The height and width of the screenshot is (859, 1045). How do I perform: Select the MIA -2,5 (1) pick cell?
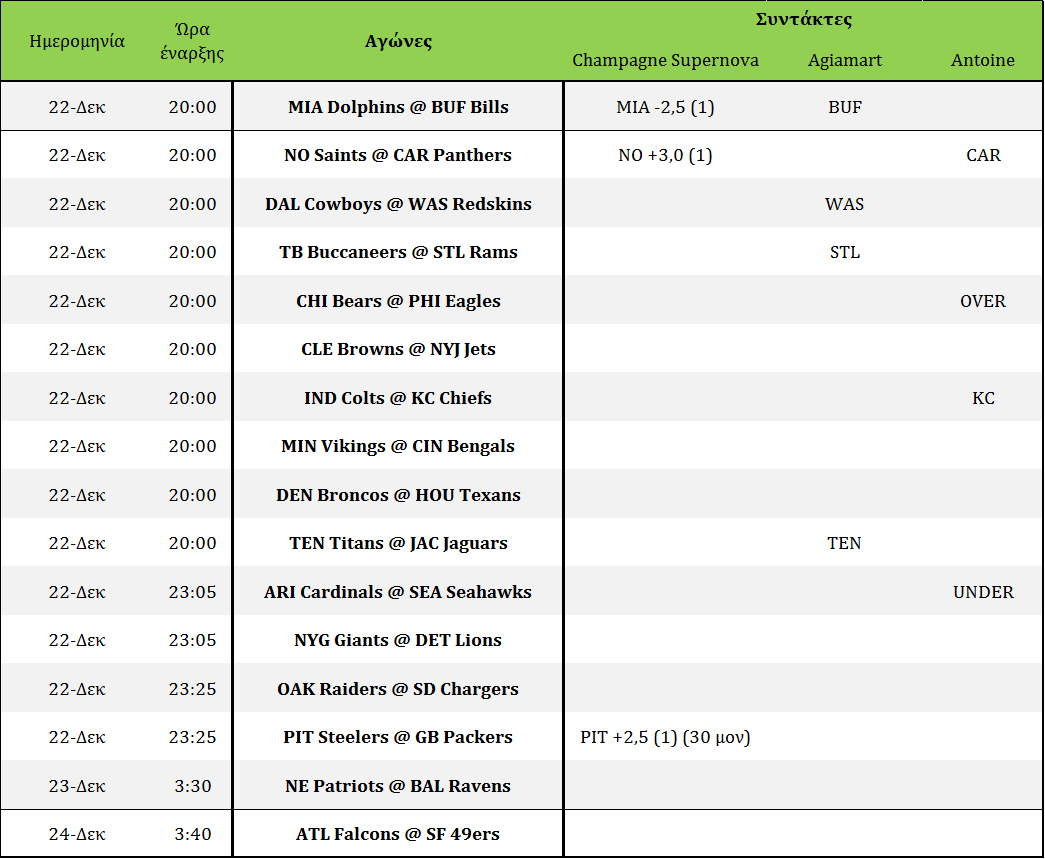click(x=665, y=107)
